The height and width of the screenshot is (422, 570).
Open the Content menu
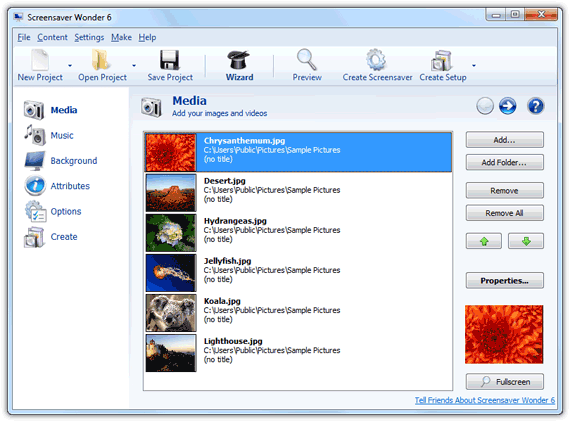tap(52, 37)
